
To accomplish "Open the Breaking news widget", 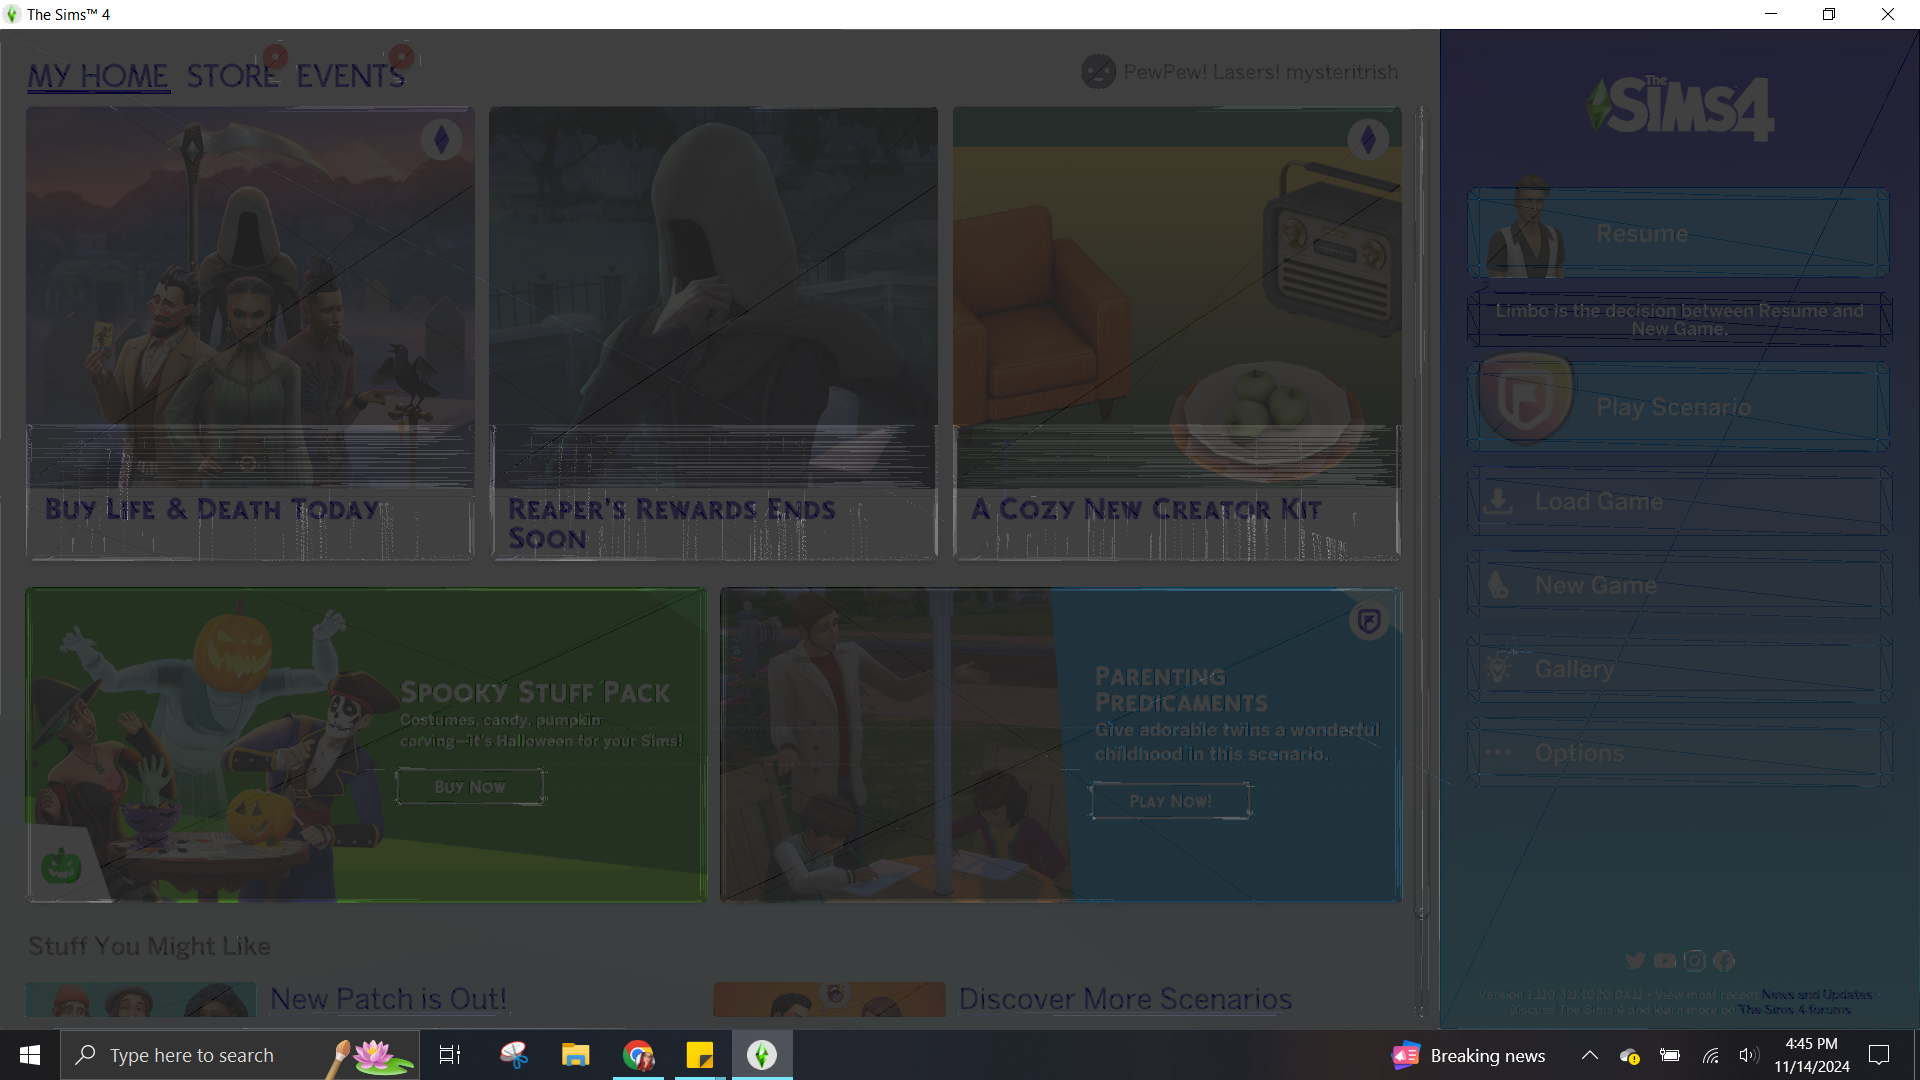I will tap(1468, 1055).
